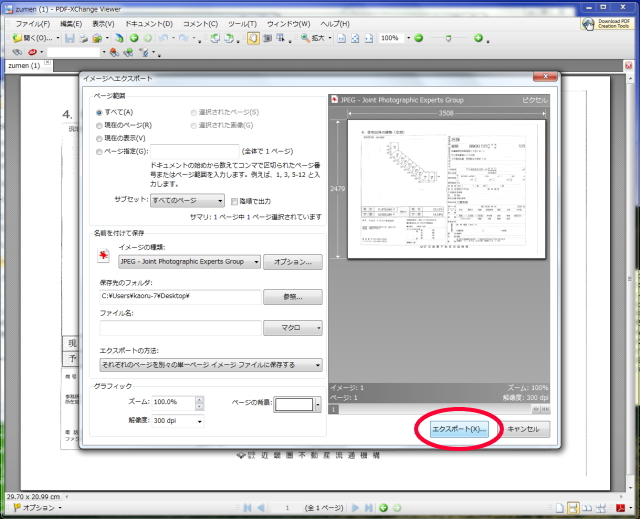
Task: Click the 参照... browse button
Action: [292, 297]
